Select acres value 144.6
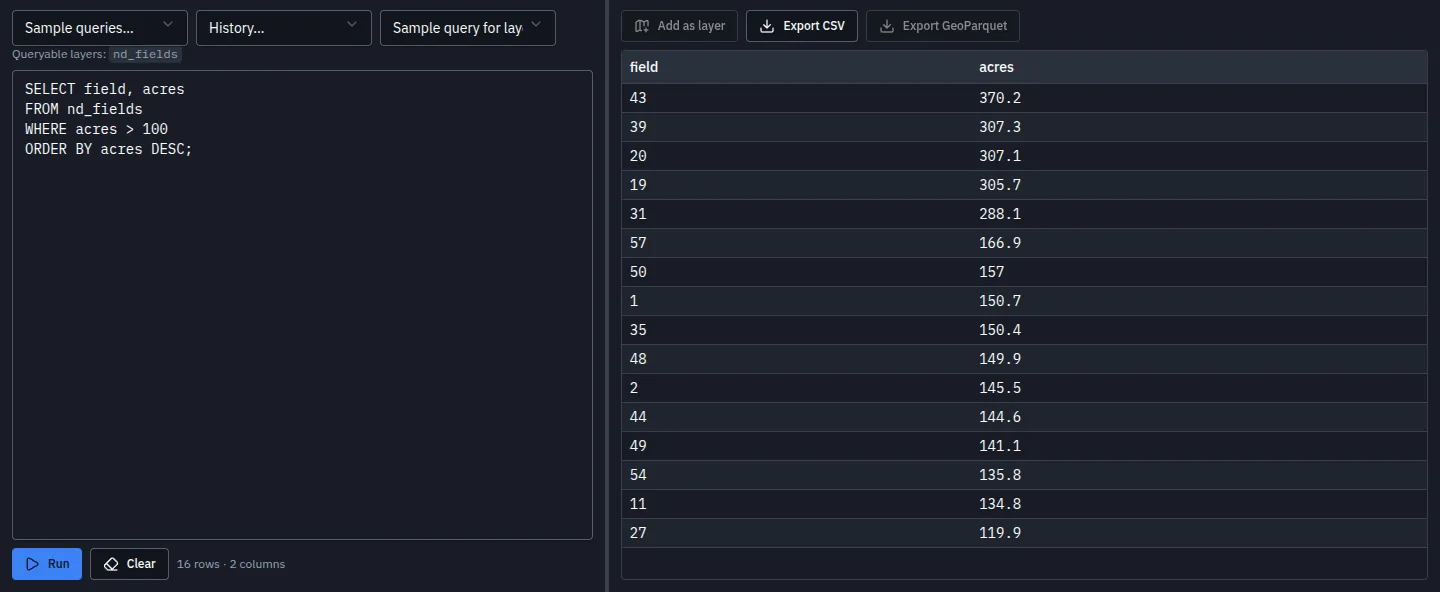 pyautogui.click(x=1198, y=417)
